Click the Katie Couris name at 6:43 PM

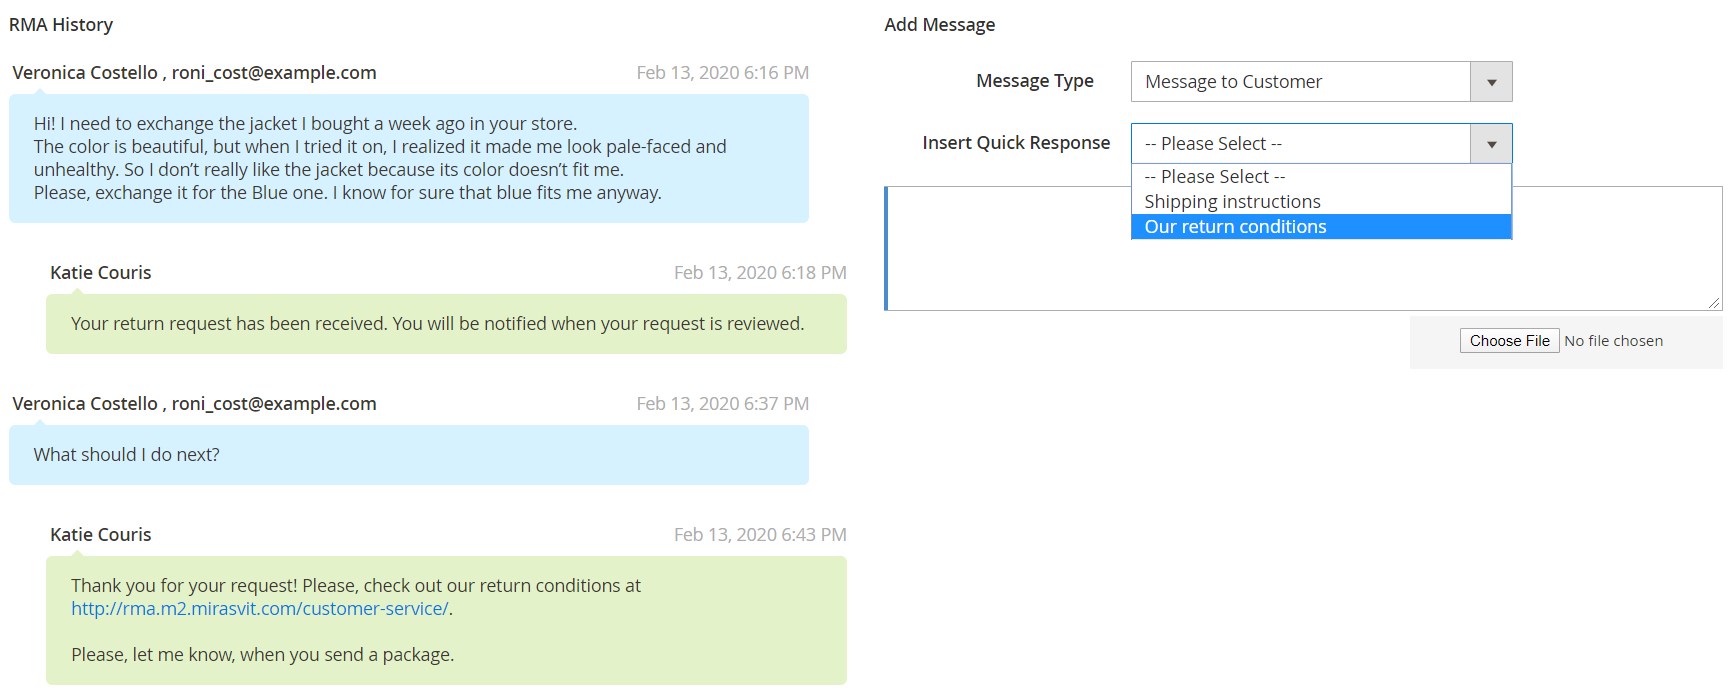coord(101,535)
